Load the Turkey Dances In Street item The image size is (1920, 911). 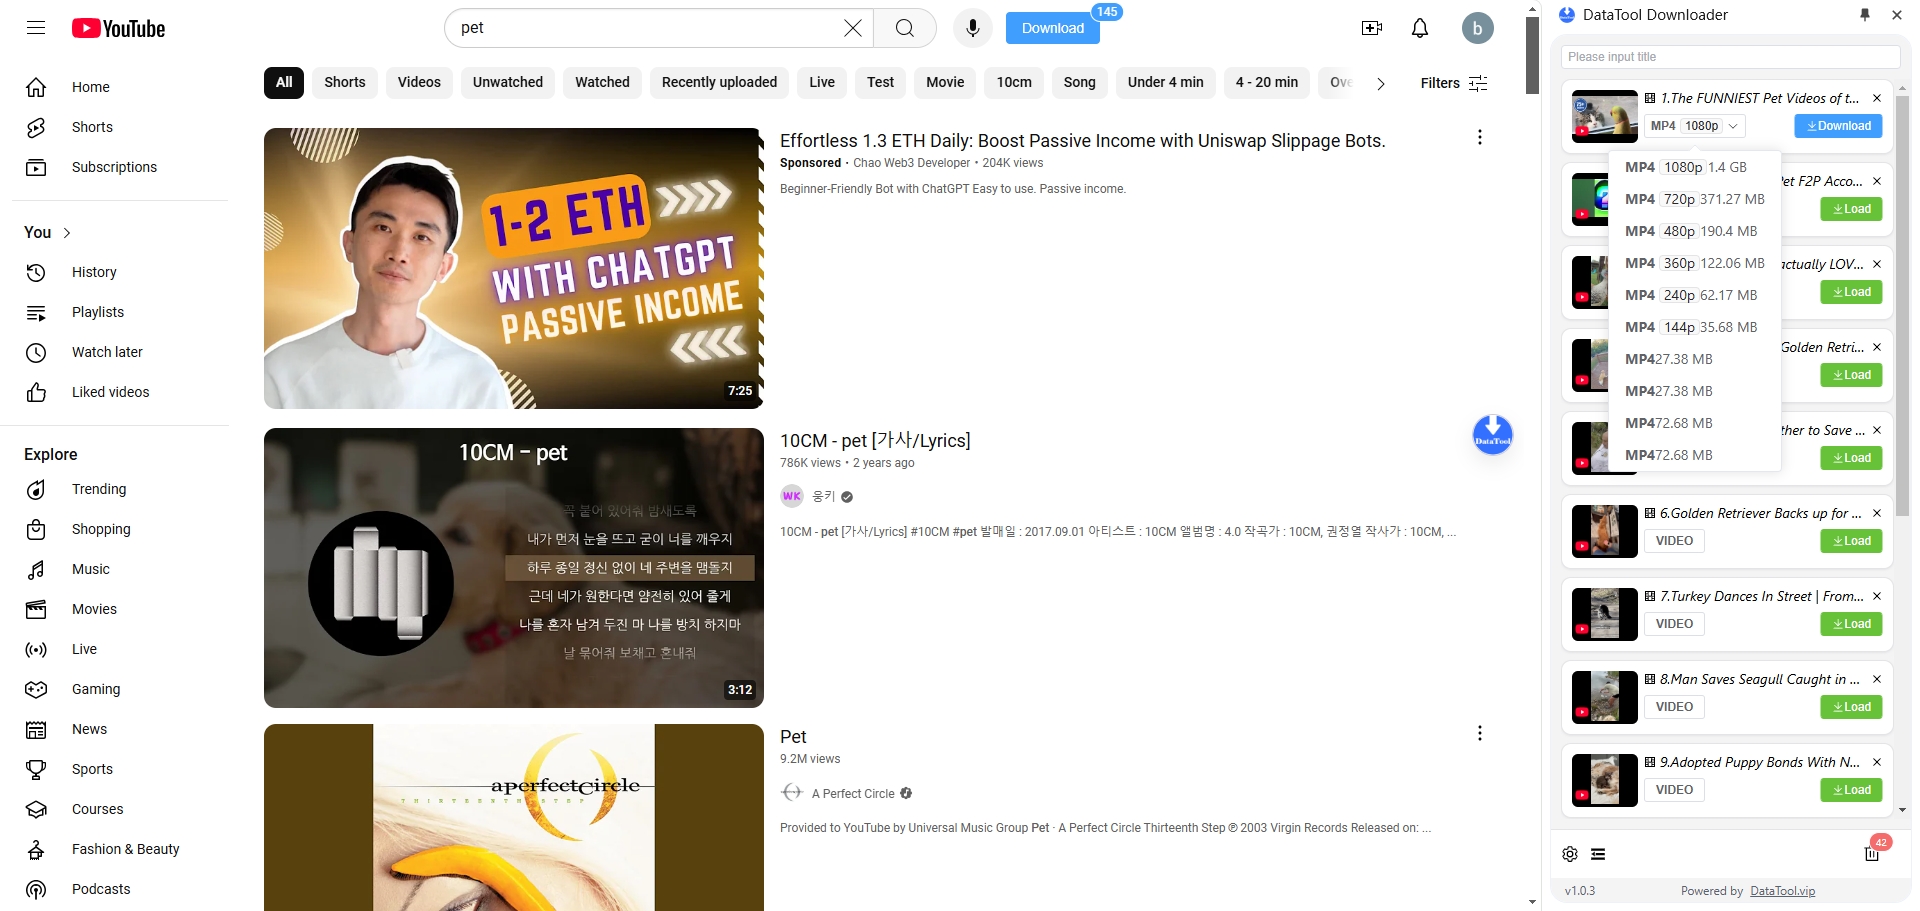(x=1851, y=624)
